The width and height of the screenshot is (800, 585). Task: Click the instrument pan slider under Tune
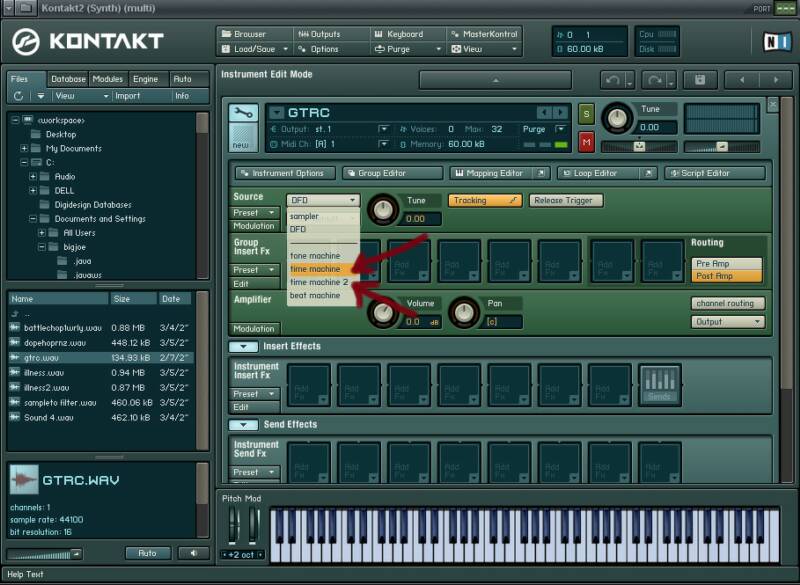tap(639, 147)
